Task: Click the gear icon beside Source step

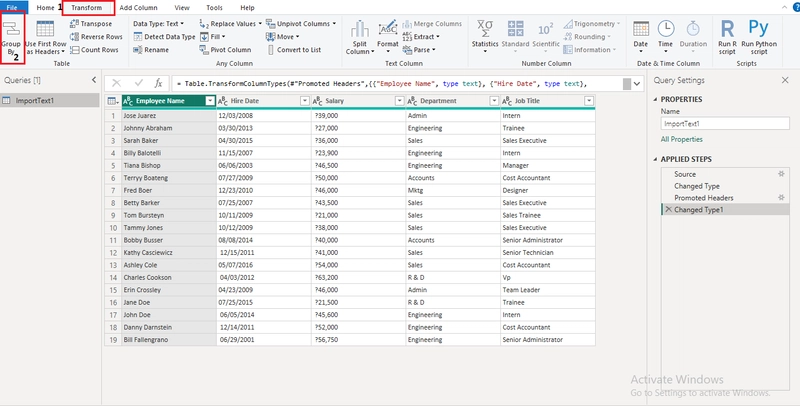Action: (781, 174)
